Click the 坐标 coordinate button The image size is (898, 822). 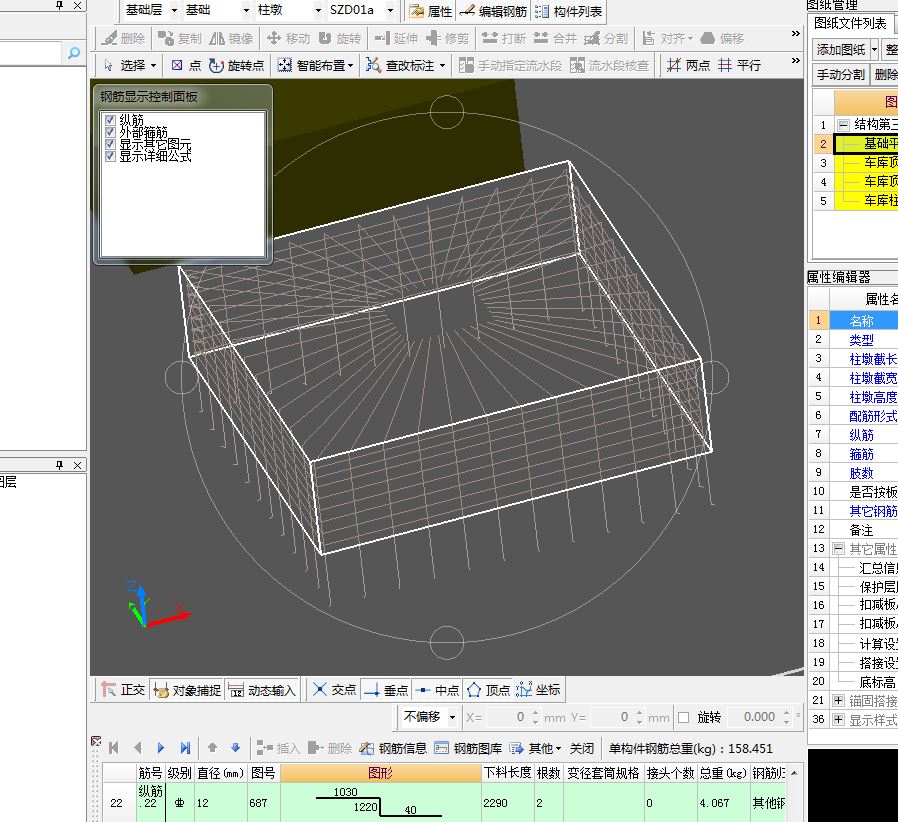[x=539, y=690]
